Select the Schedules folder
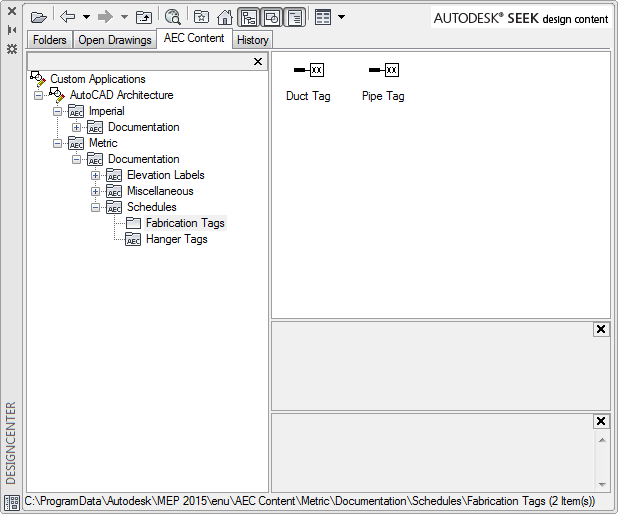Screen dimensions: 618x514 click(x=151, y=207)
